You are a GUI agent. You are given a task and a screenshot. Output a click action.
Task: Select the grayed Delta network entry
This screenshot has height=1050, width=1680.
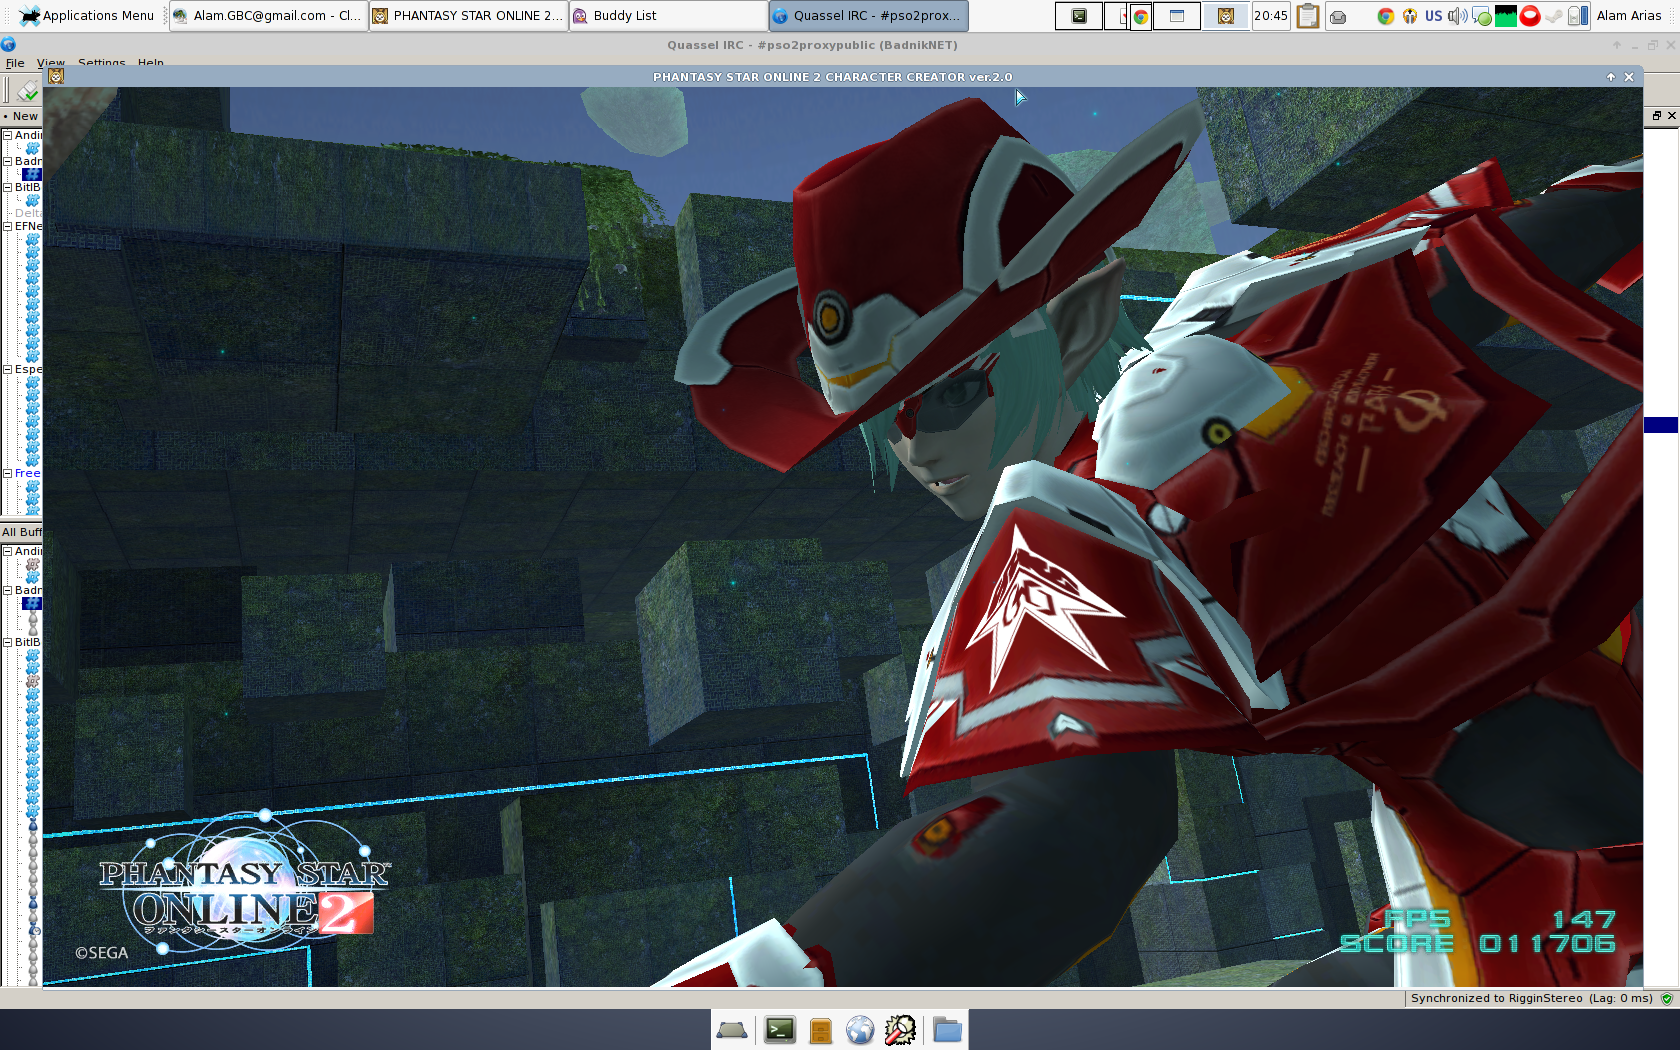click(28, 213)
